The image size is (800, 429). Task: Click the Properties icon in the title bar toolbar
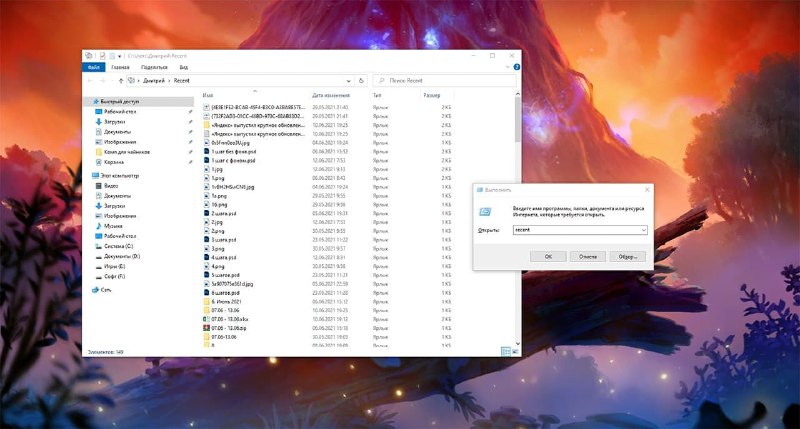103,56
